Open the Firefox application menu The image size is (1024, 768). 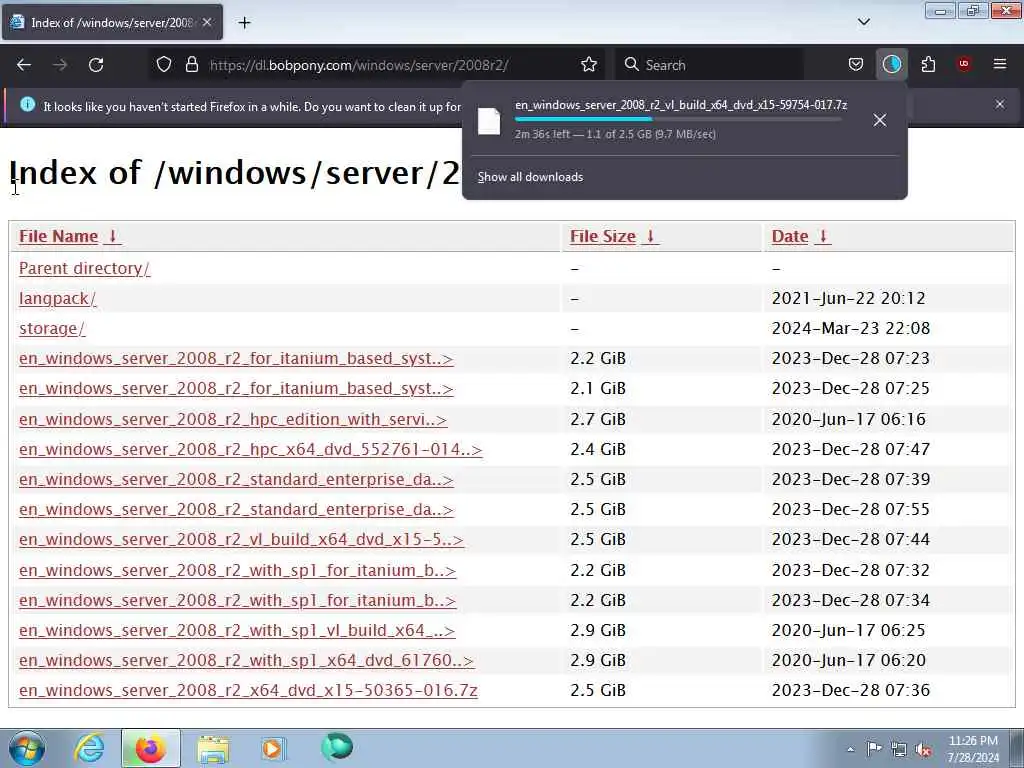click(1000, 64)
